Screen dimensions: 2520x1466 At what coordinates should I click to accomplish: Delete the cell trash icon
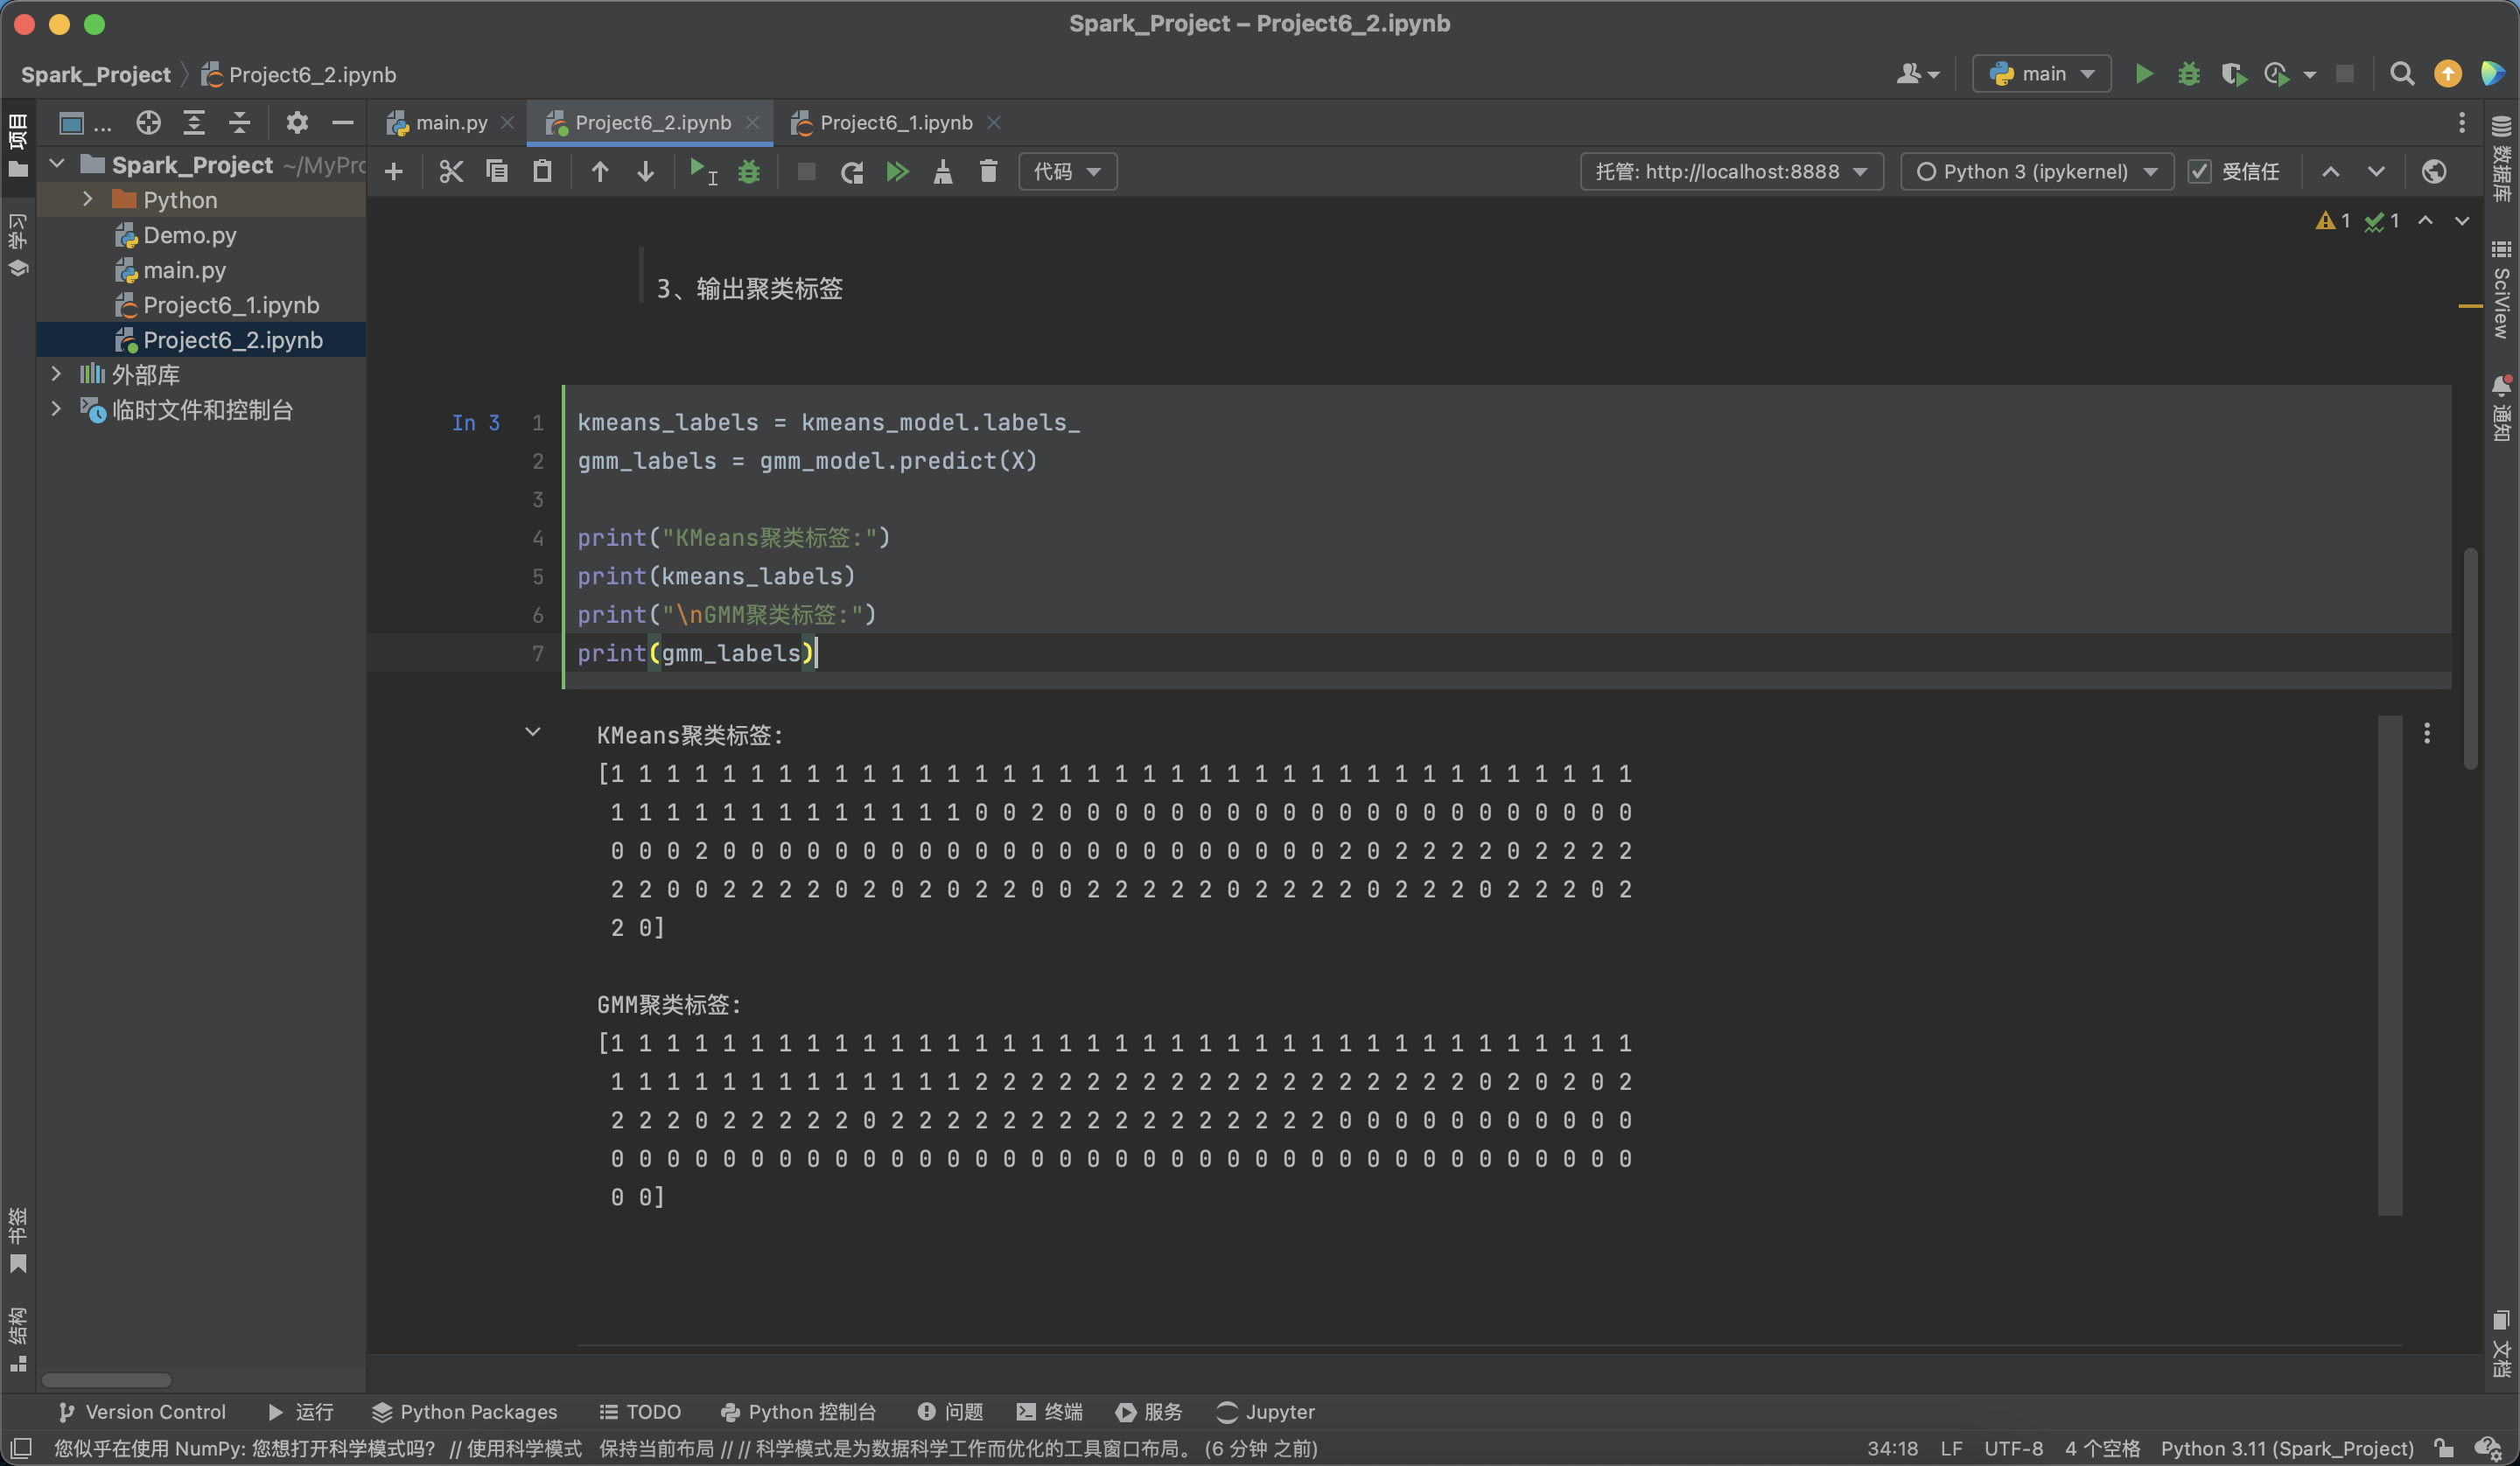pyautogui.click(x=989, y=172)
